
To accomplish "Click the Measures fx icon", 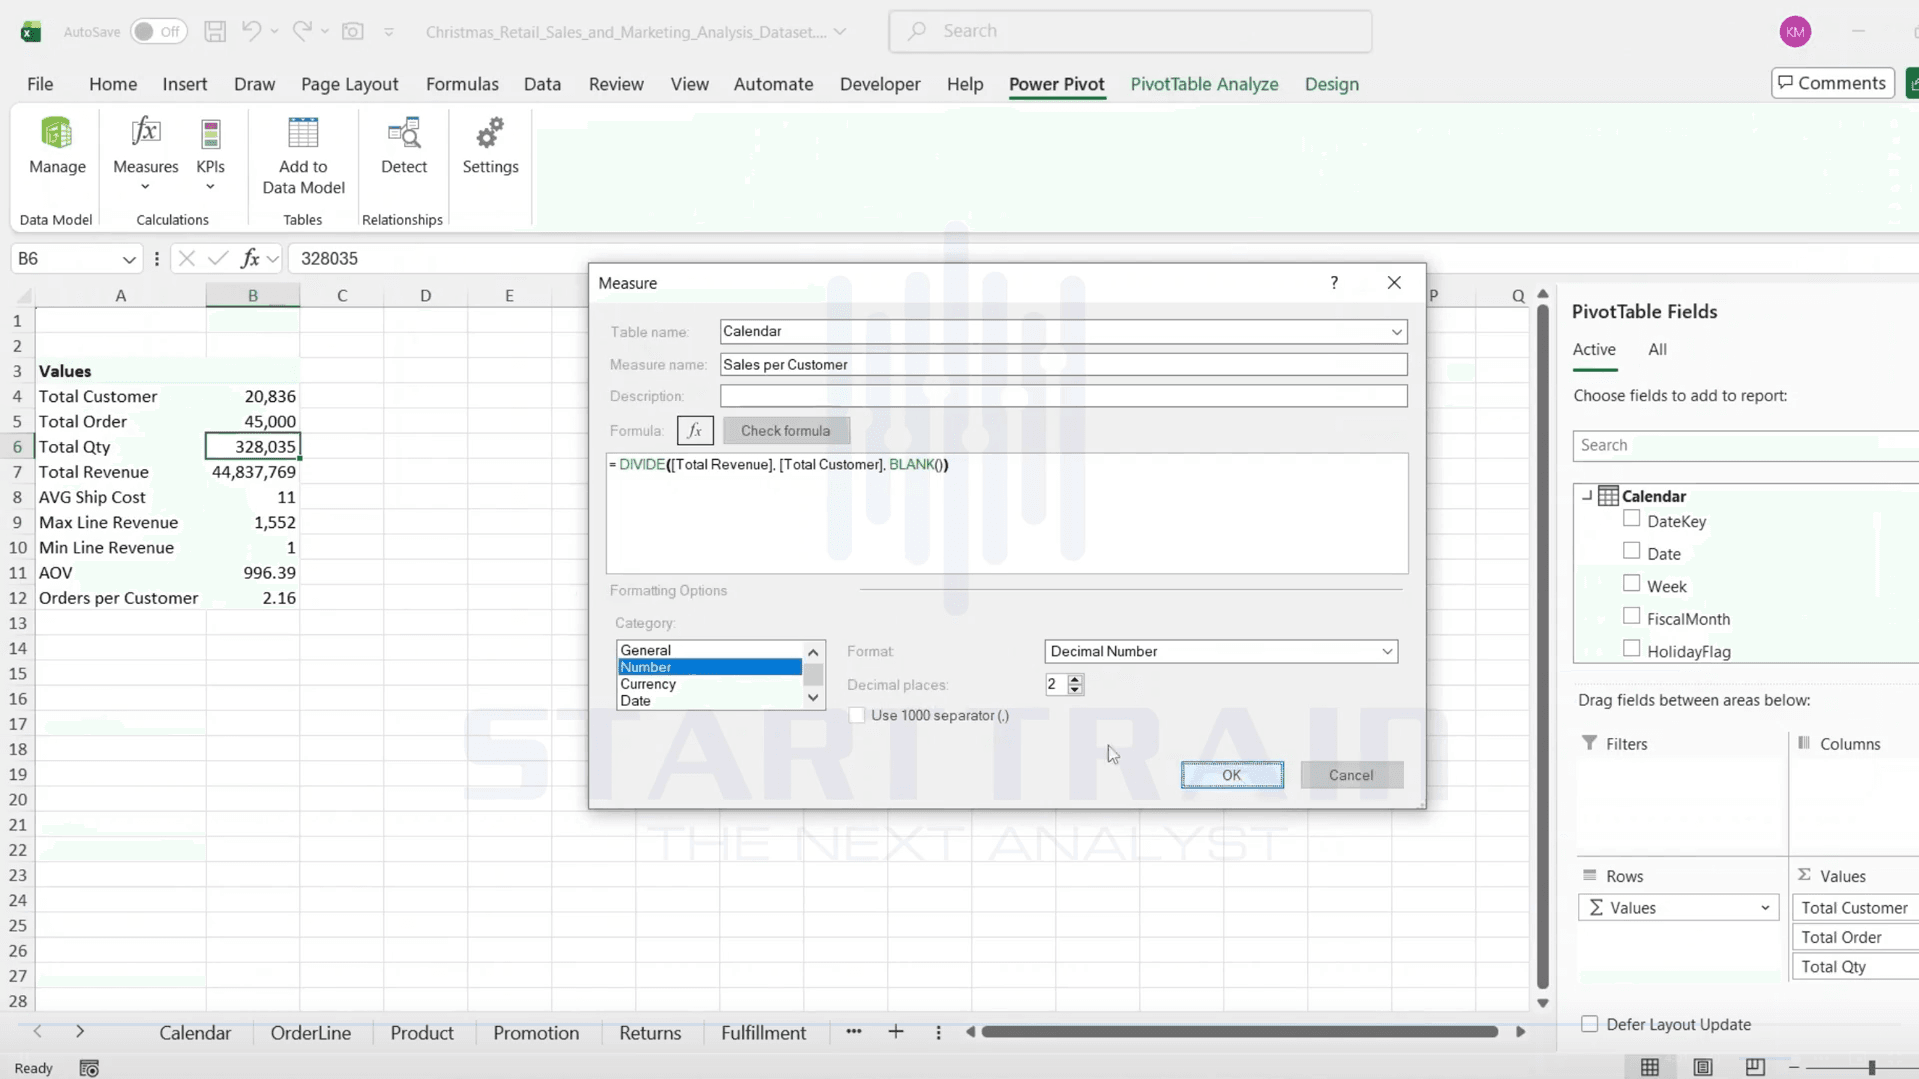I will coord(146,132).
